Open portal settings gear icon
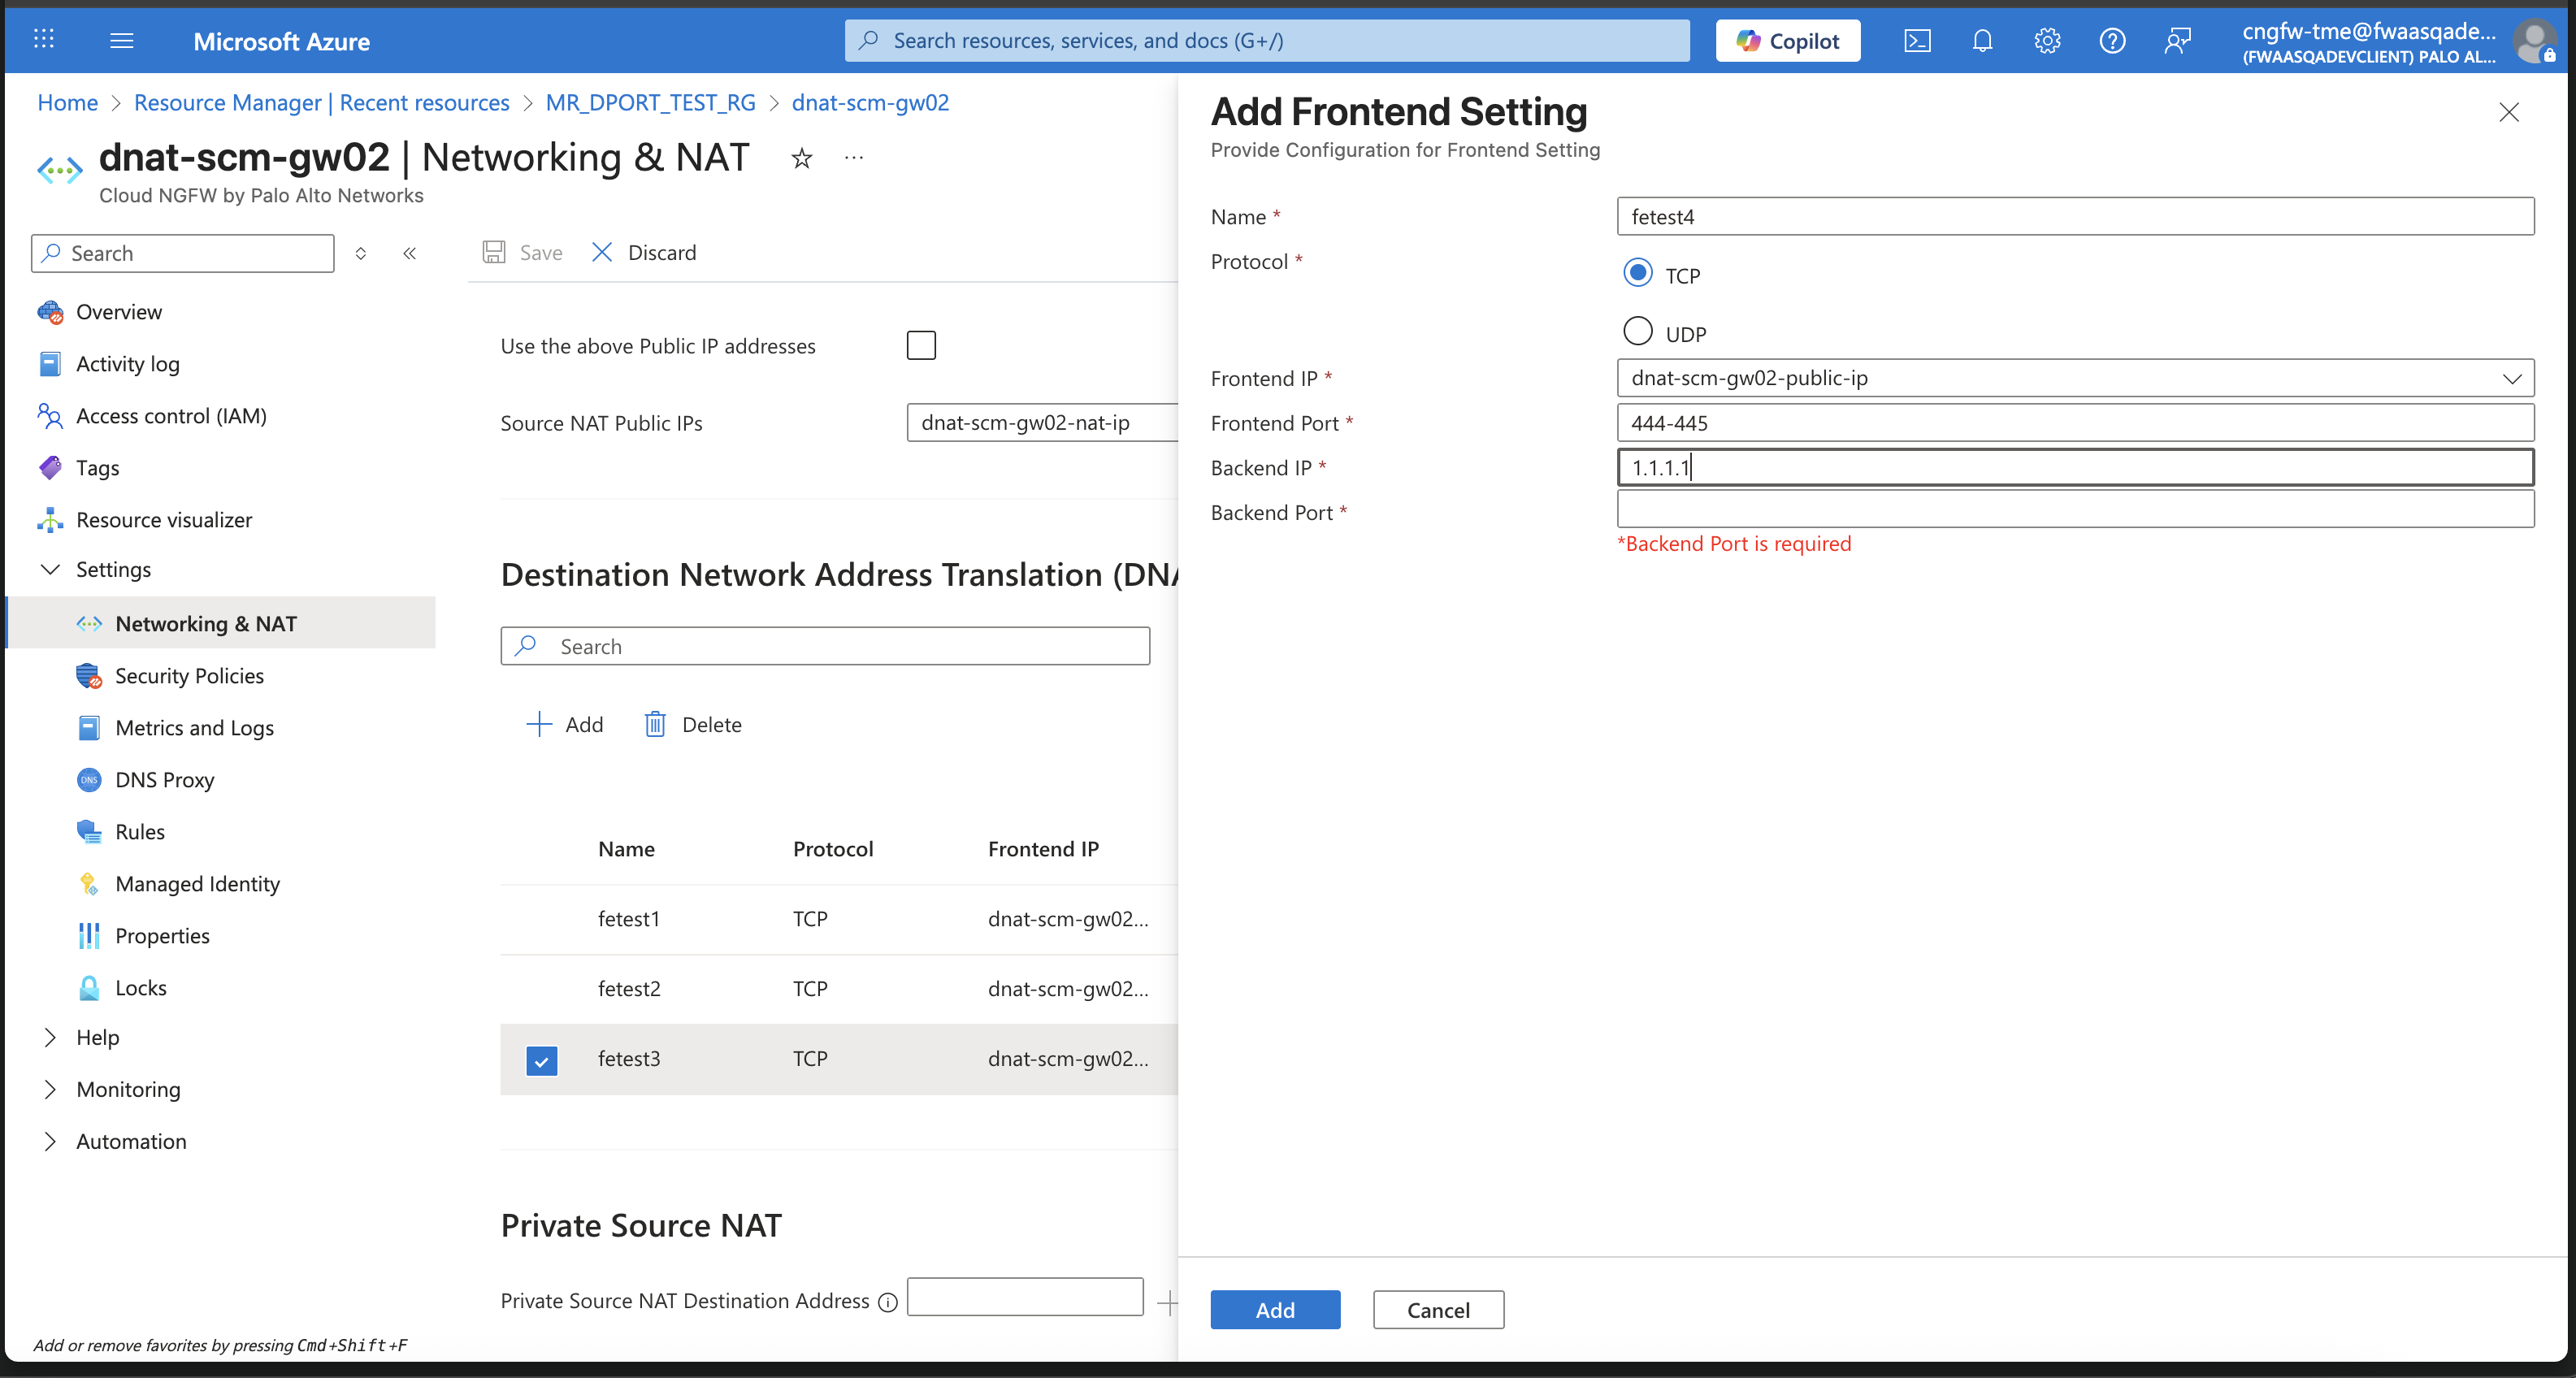Image resolution: width=2576 pixels, height=1378 pixels. coord(2047,41)
